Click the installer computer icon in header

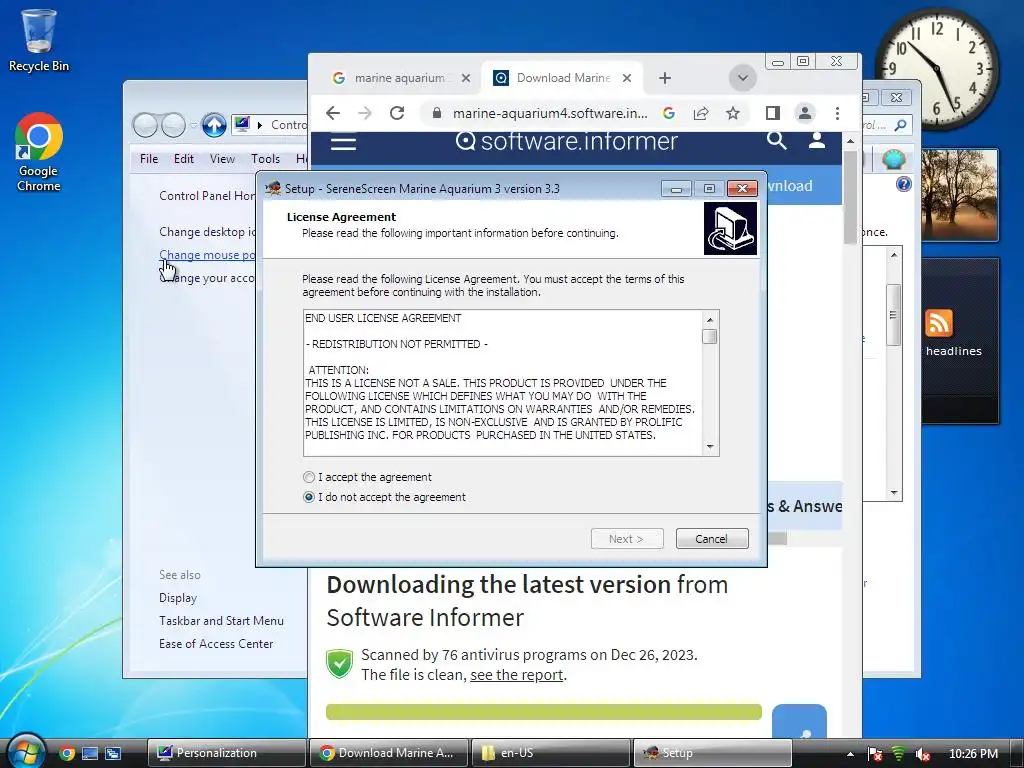pos(730,228)
